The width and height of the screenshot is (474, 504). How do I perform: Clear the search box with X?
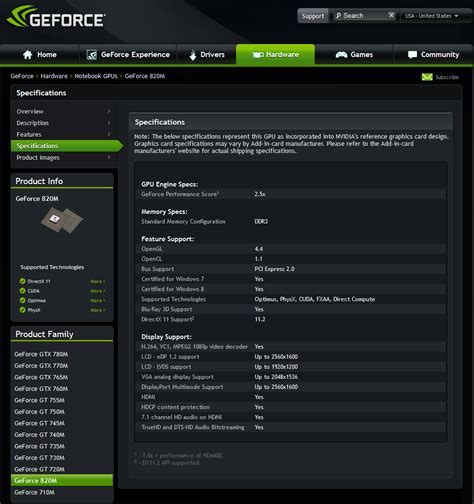tap(391, 15)
